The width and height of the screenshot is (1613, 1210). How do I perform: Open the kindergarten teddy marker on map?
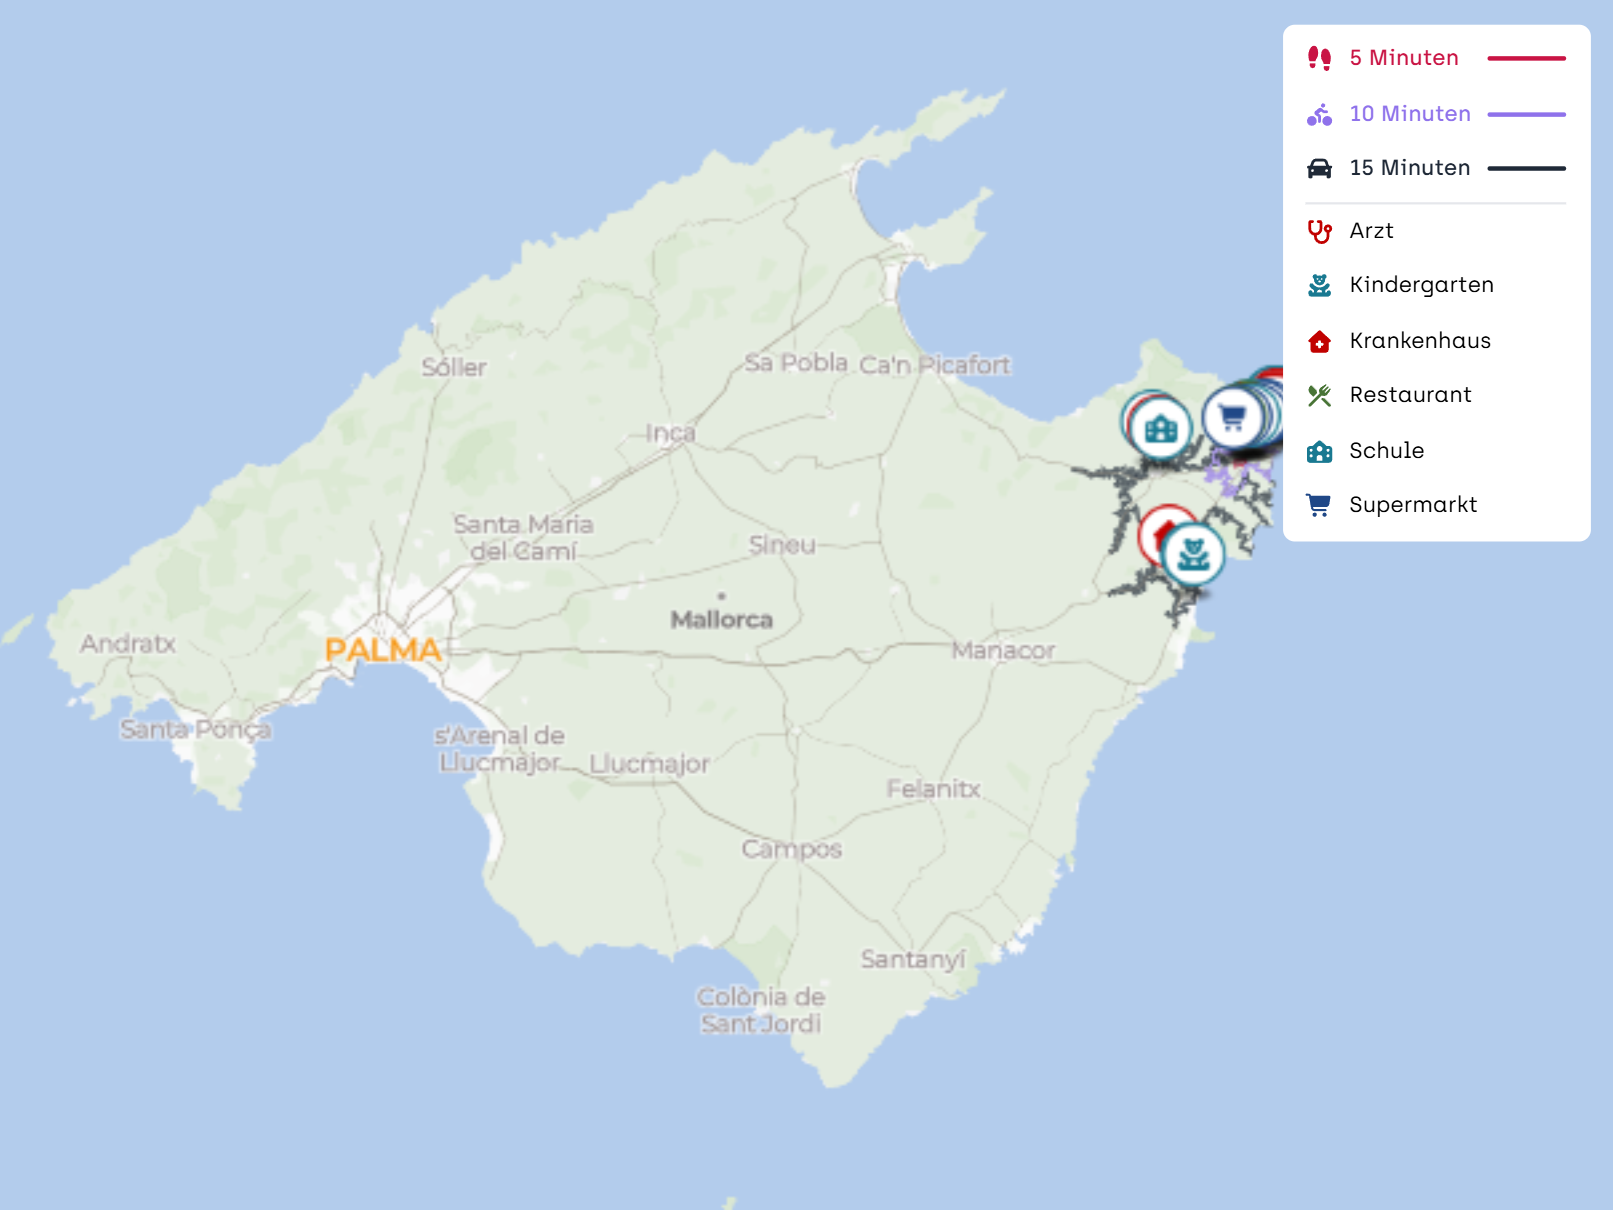coord(1193,554)
